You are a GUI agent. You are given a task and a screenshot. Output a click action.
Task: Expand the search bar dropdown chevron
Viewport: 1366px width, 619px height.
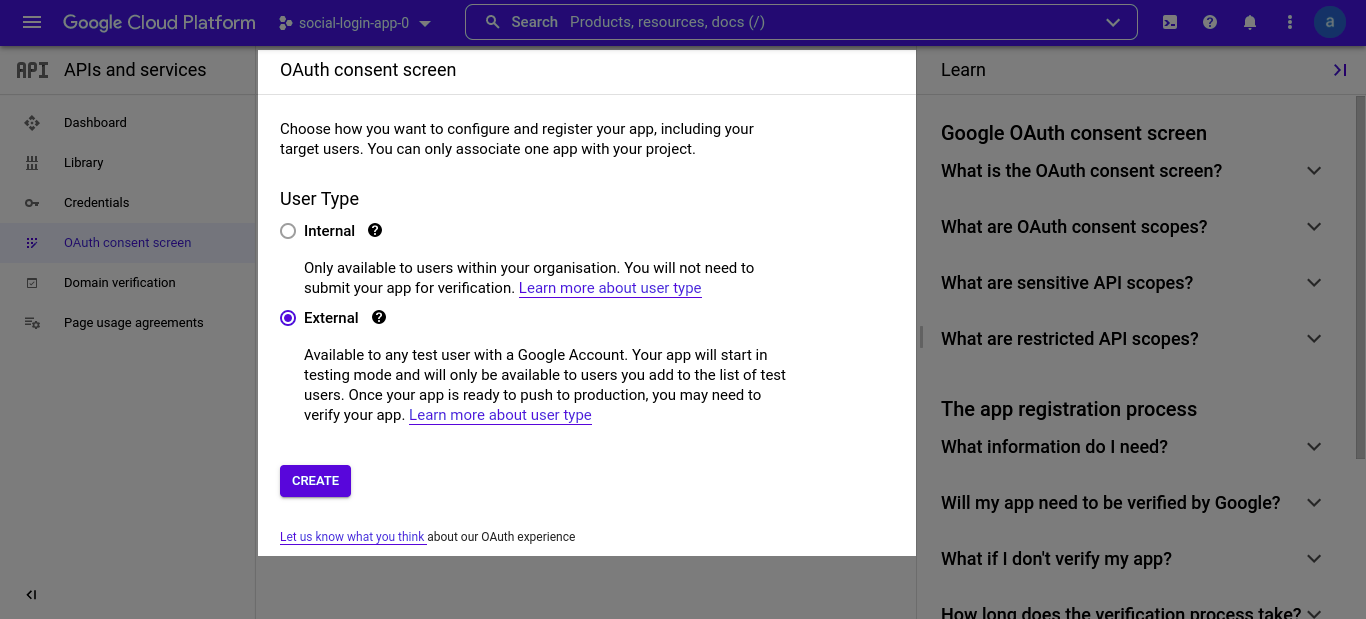1114,23
